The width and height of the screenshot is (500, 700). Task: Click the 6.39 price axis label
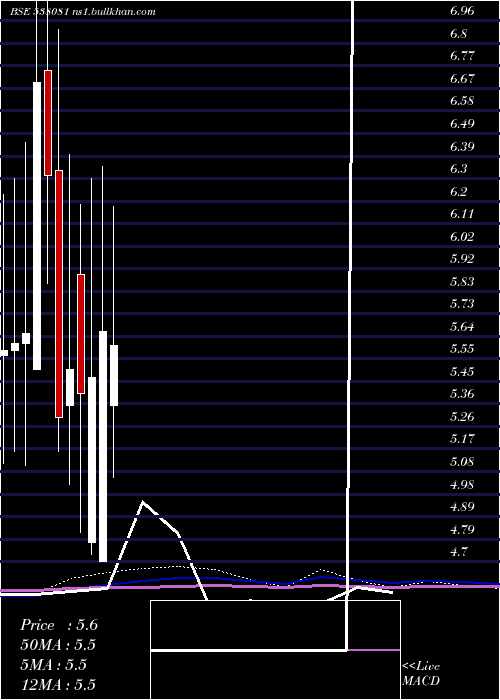[462, 146]
